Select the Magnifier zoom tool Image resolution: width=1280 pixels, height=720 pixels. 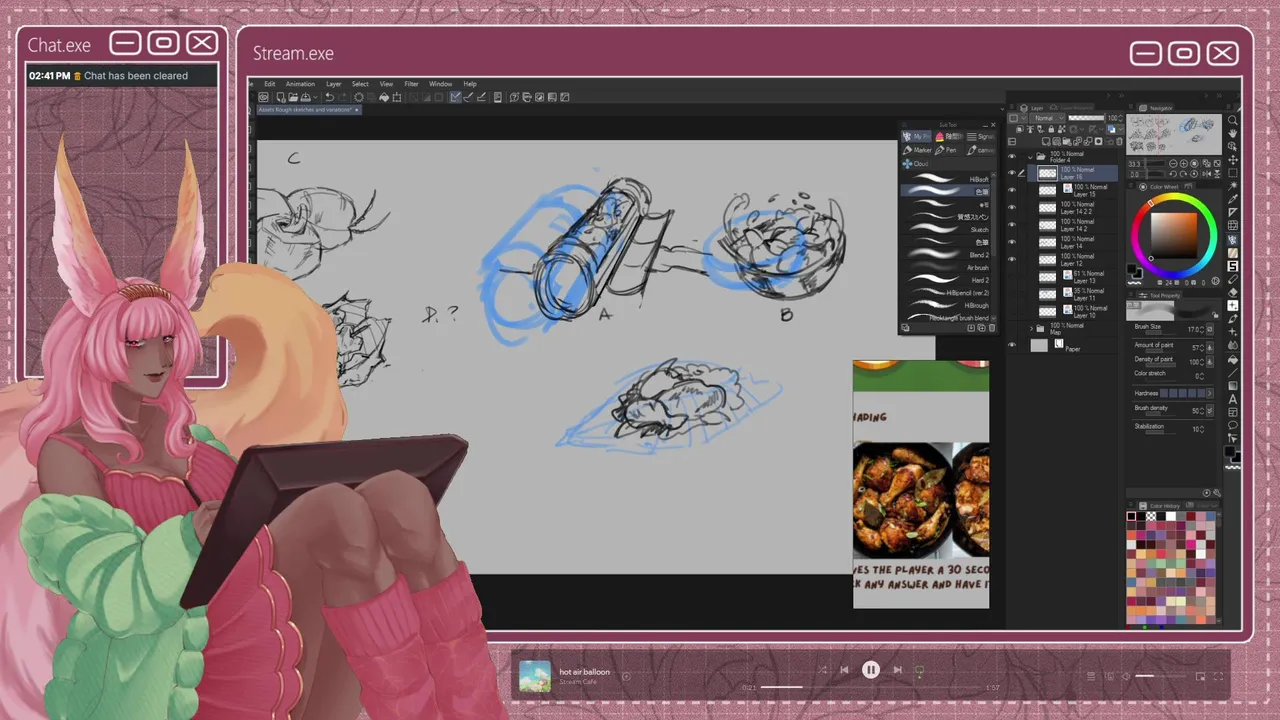coord(1233,121)
